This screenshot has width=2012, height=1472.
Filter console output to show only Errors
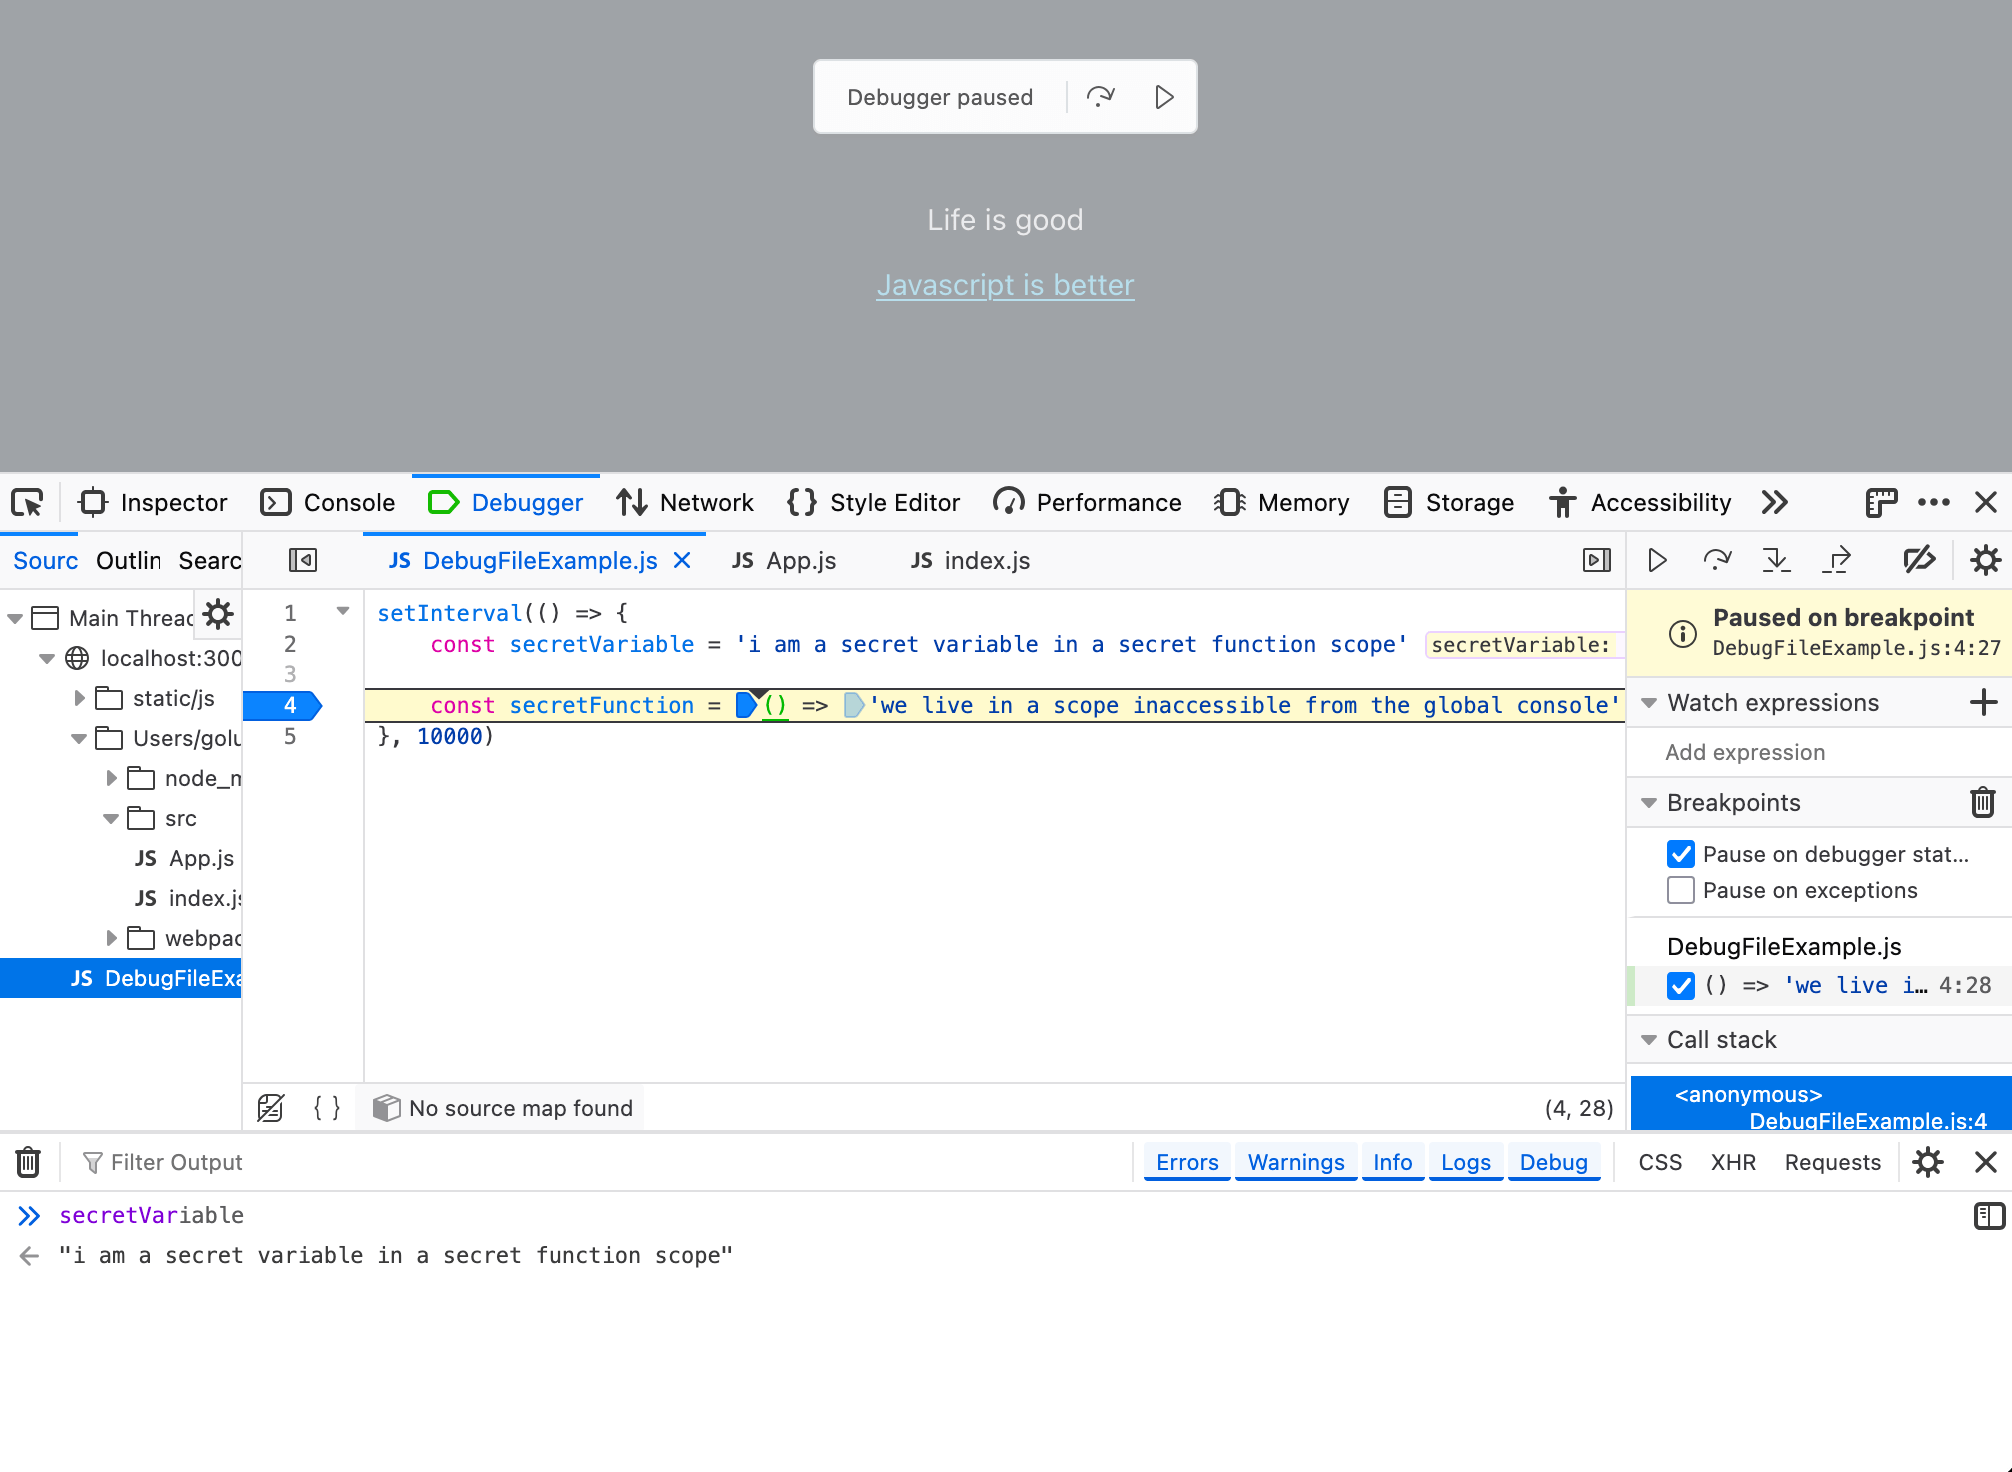pos(1186,1162)
